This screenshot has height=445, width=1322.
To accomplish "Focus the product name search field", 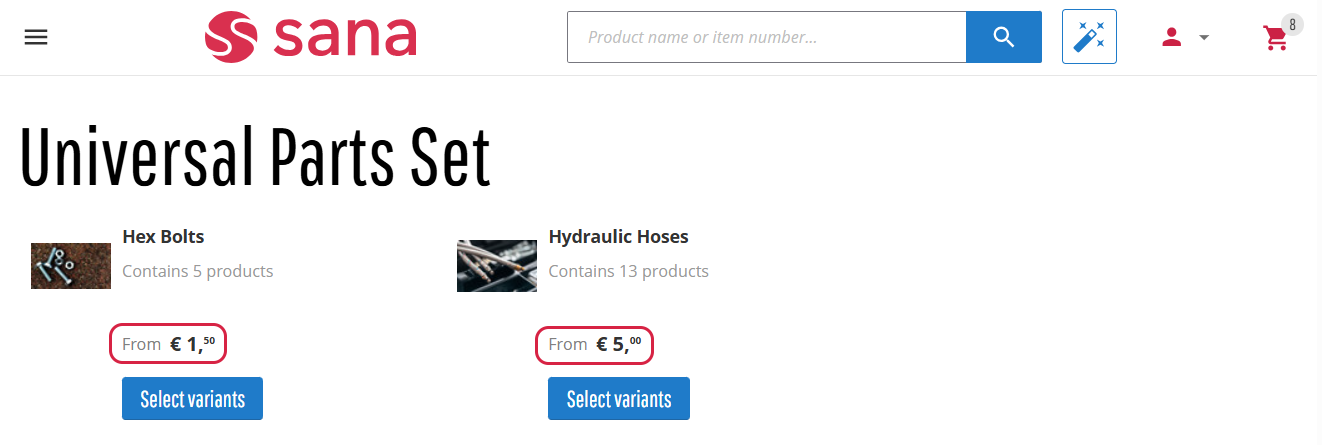I will pos(766,37).
